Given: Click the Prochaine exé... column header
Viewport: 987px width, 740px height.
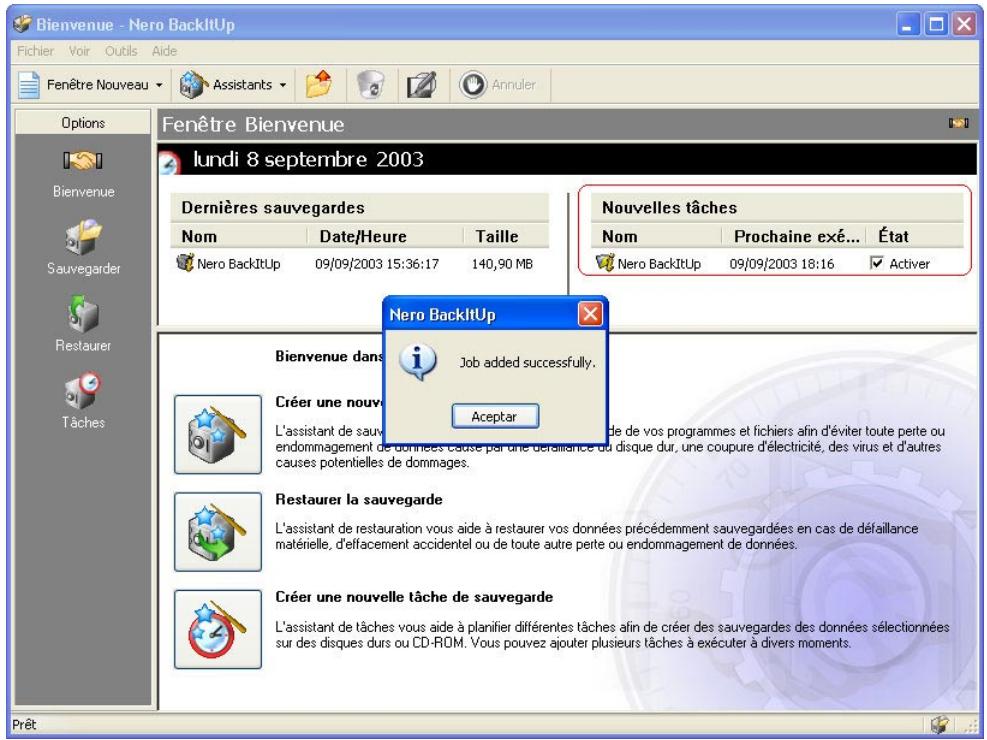Looking at the screenshot, I should click(796, 236).
